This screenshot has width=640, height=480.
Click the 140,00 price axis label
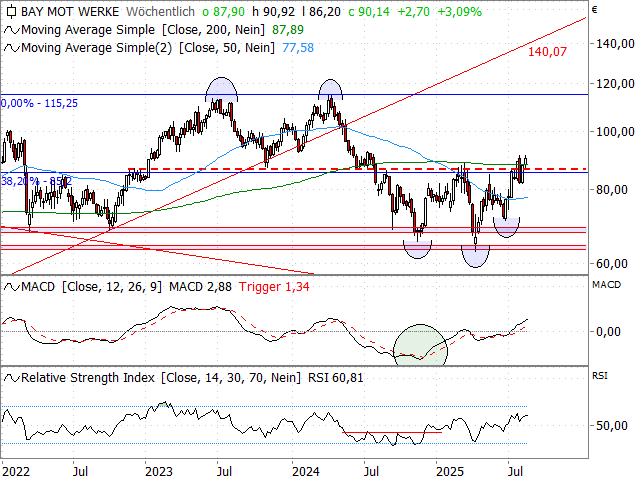[615, 44]
